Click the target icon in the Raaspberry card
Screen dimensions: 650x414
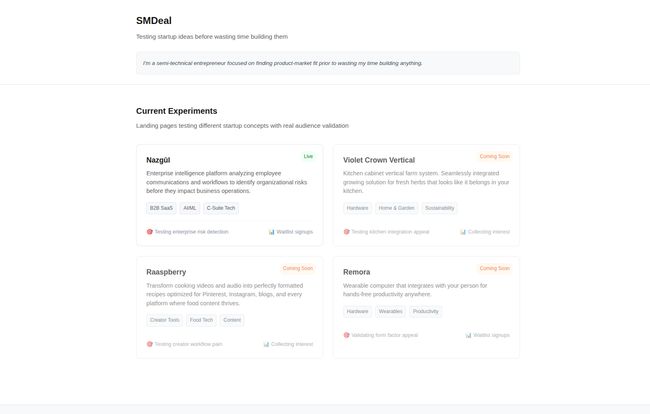point(150,344)
